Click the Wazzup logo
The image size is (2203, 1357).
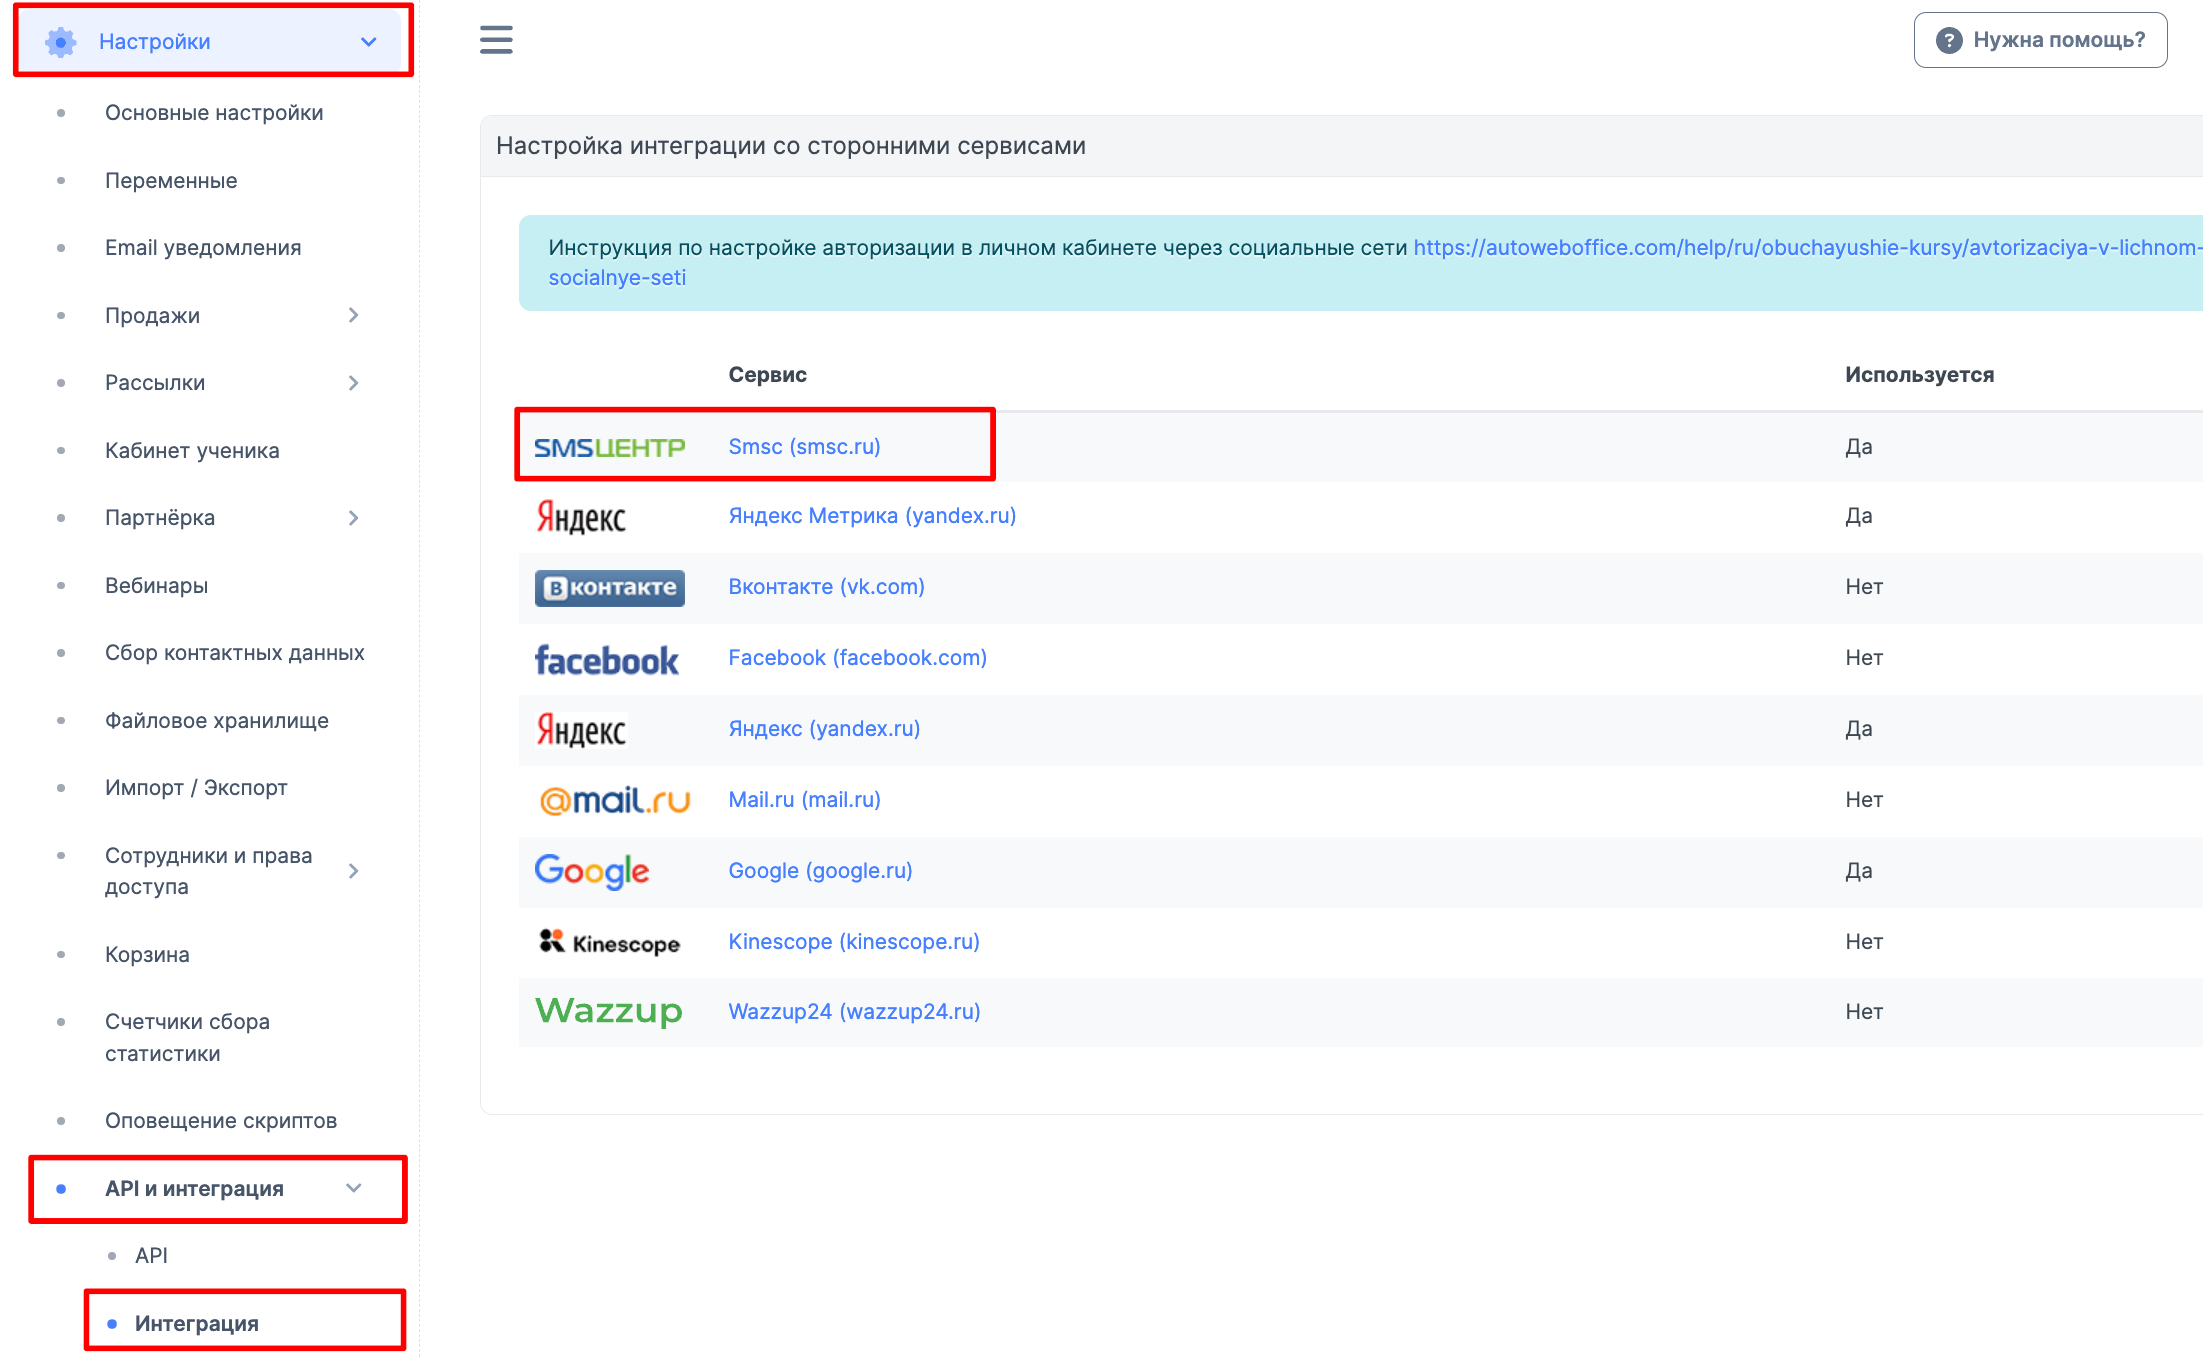[609, 1011]
